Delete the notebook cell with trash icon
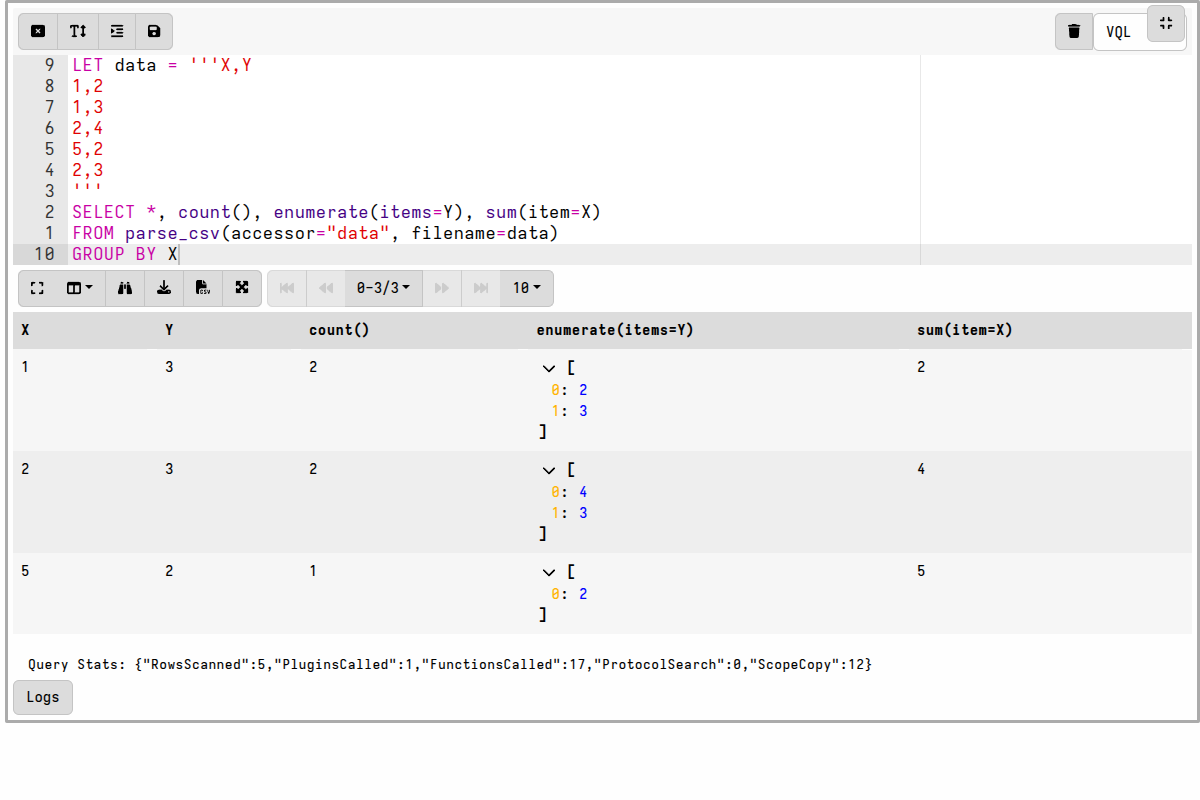 [1074, 31]
